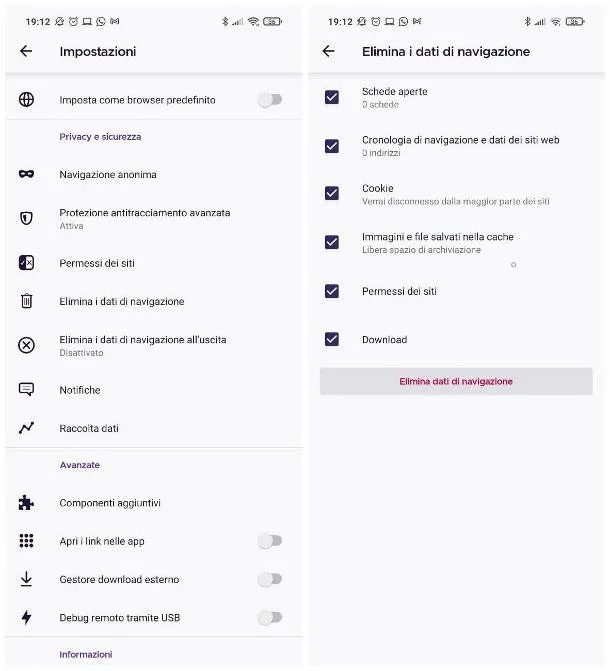Viewport: 610px width, 671px height.
Task: Toggle the Gestore download esterno switch
Action: click(x=270, y=579)
